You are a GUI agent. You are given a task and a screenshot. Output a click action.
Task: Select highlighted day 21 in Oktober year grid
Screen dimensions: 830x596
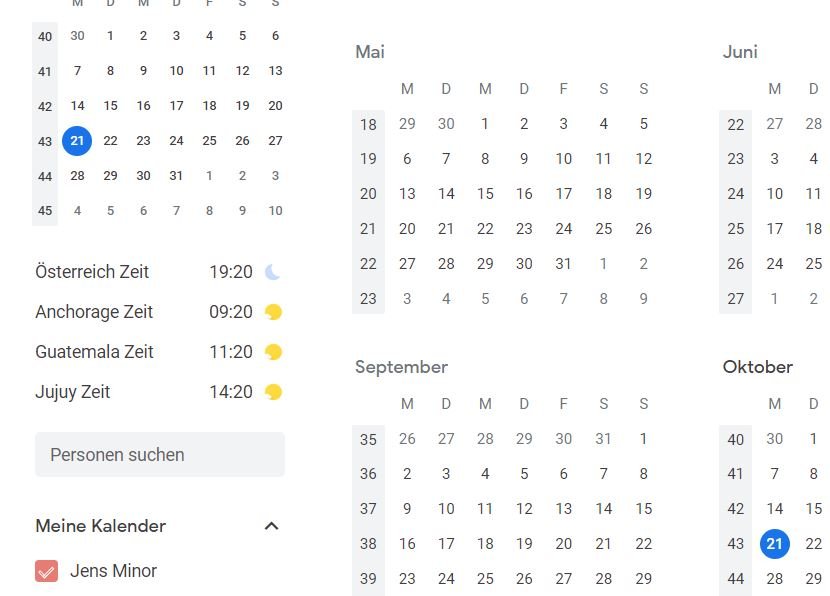coord(774,544)
